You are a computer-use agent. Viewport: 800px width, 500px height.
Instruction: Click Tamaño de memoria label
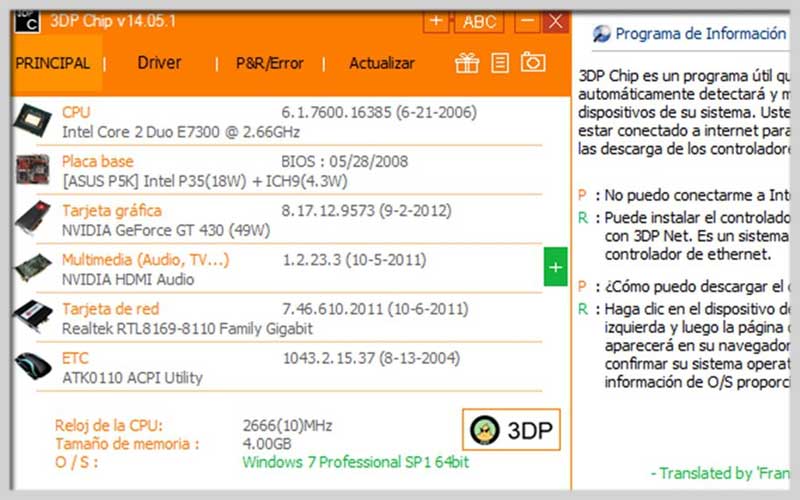click(x=127, y=444)
